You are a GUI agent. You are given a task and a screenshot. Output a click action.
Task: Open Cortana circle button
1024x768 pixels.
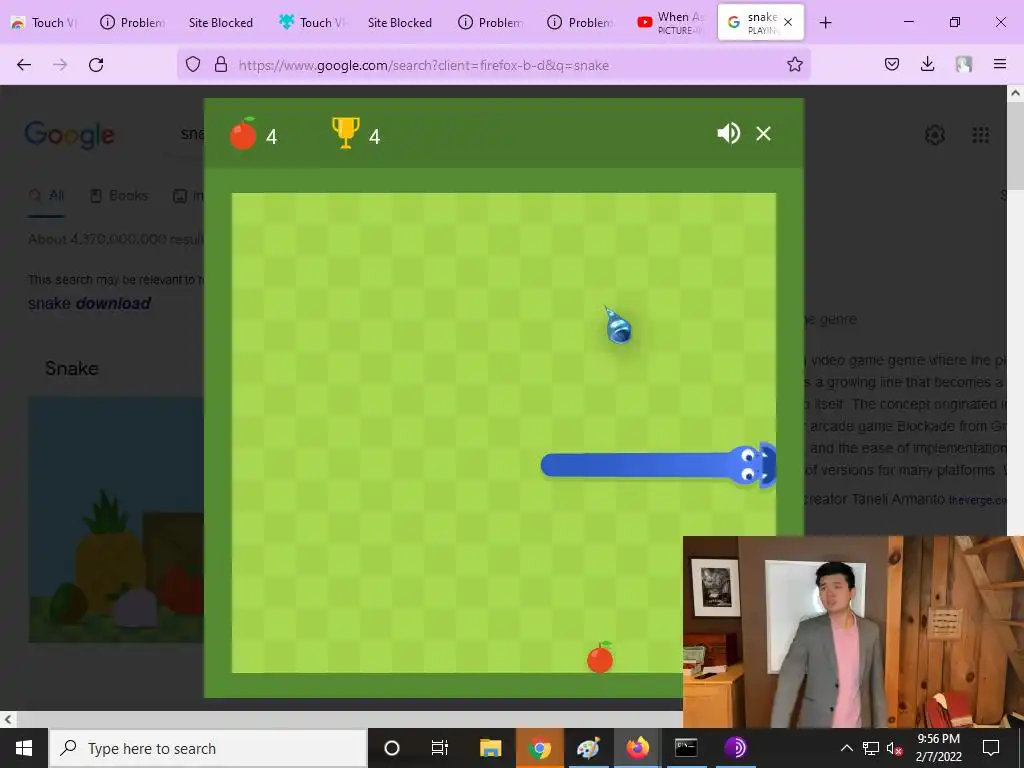[x=392, y=748]
